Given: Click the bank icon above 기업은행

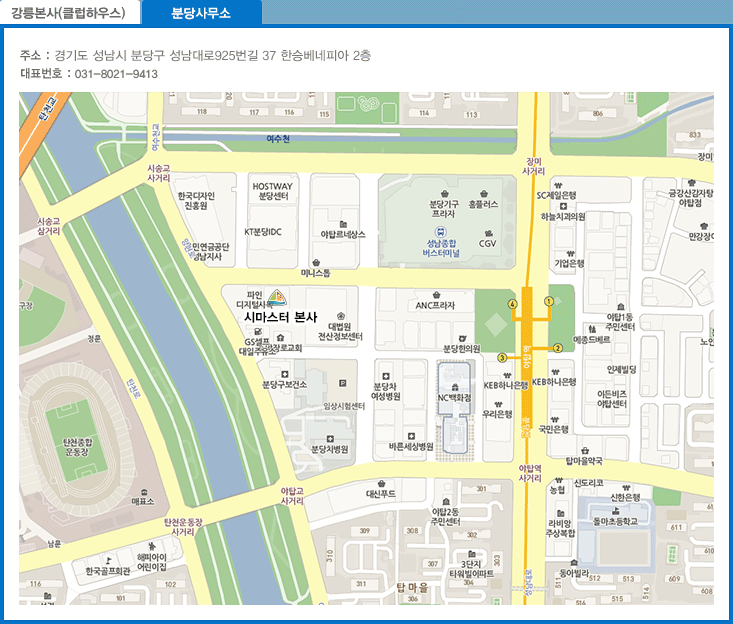Looking at the screenshot, I should click(570, 253).
